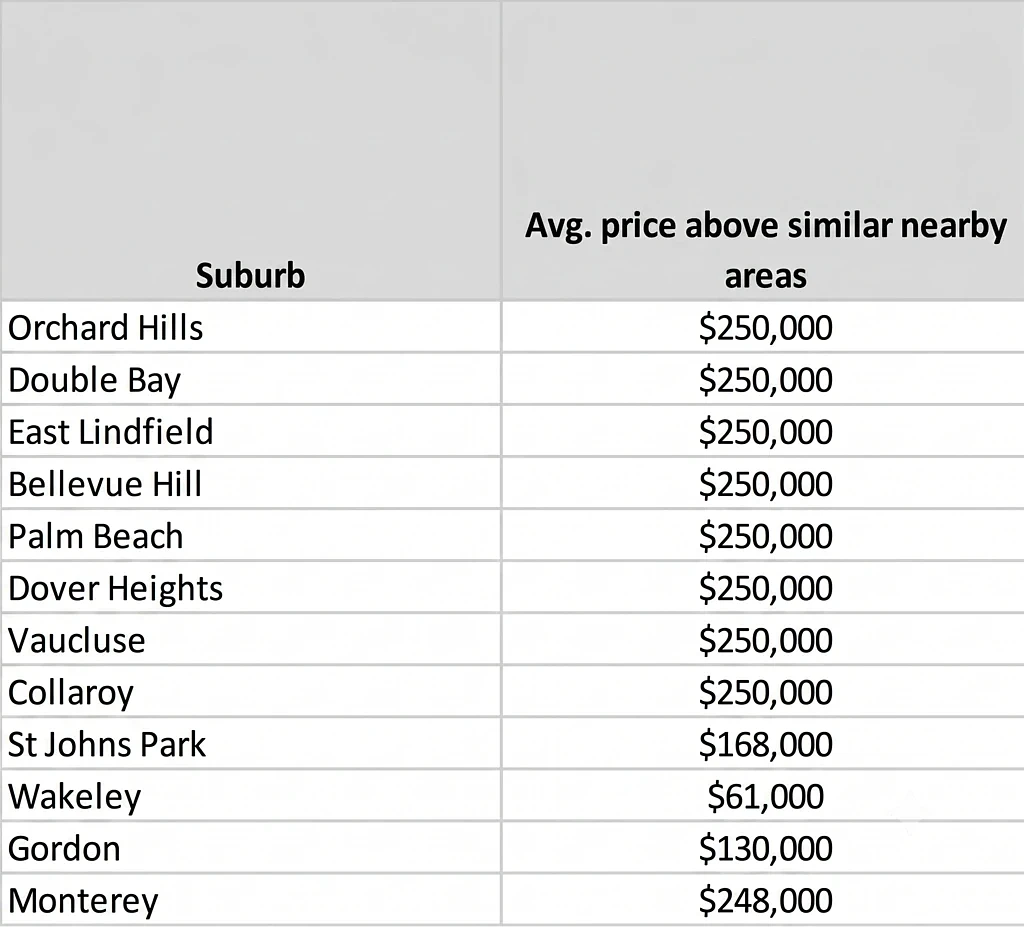Click the $168,000 price cell
The height and width of the screenshot is (927, 1024).
[x=763, y=743]
